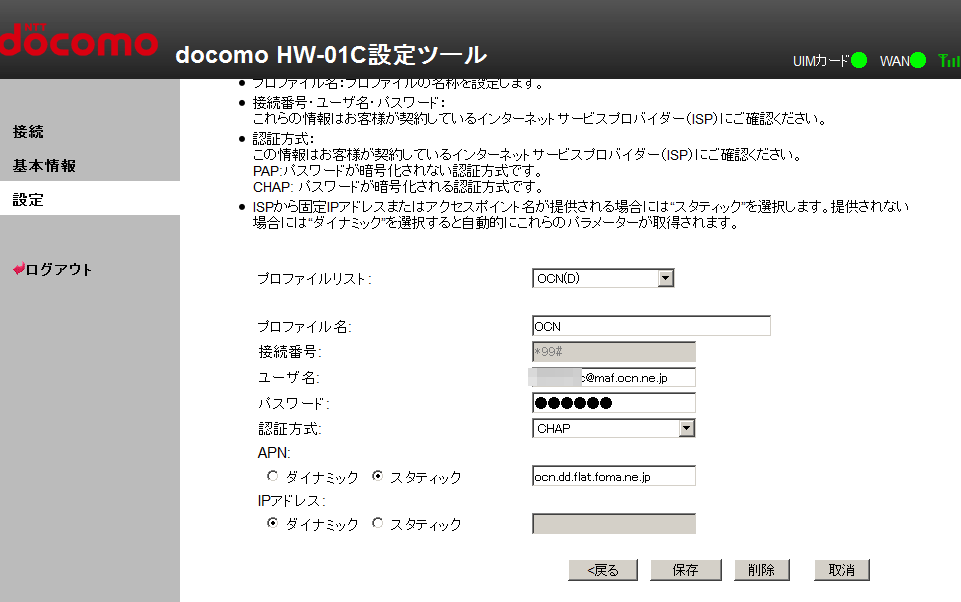This screenshot has width=961, height=602.
Task: Click the CHAP description line
Action: click(398, 186)
